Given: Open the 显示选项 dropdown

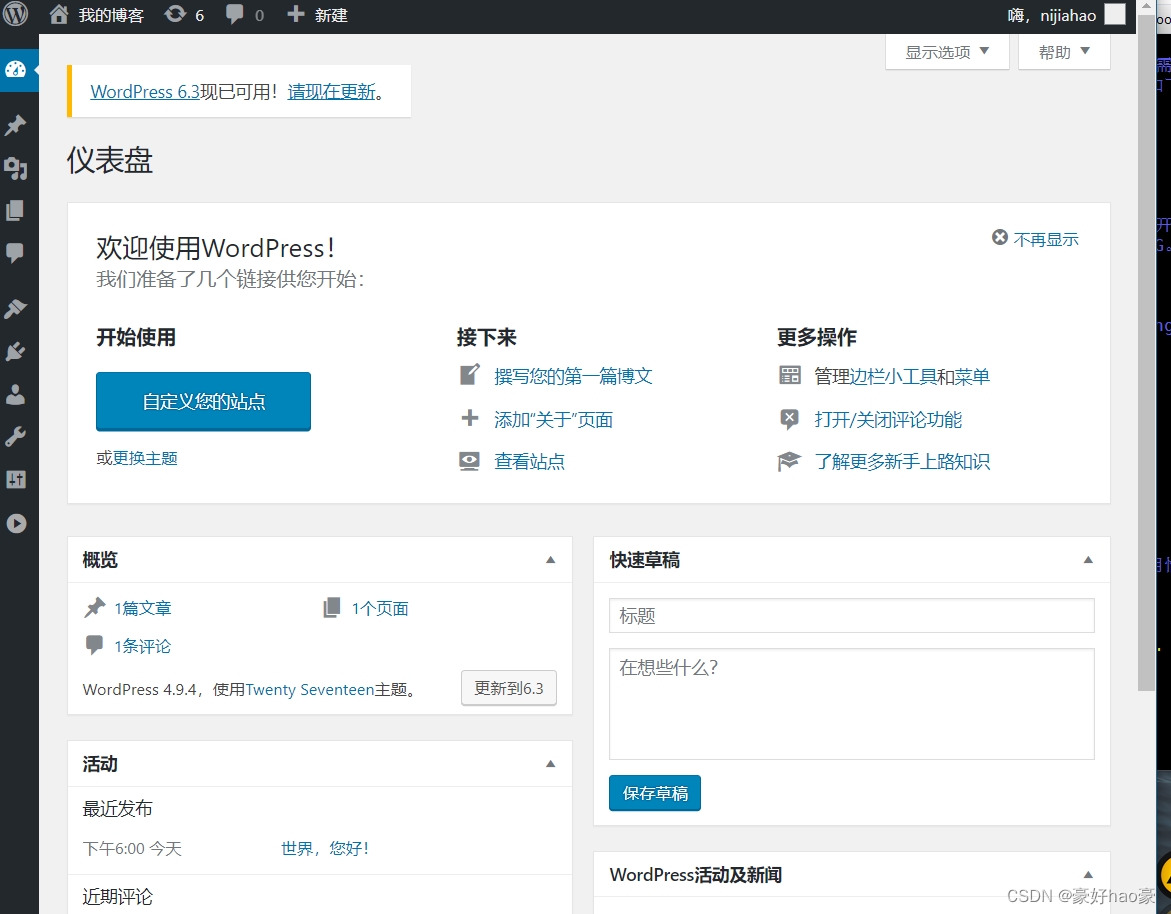Looking at the screenshot, I should click(947, 52).
